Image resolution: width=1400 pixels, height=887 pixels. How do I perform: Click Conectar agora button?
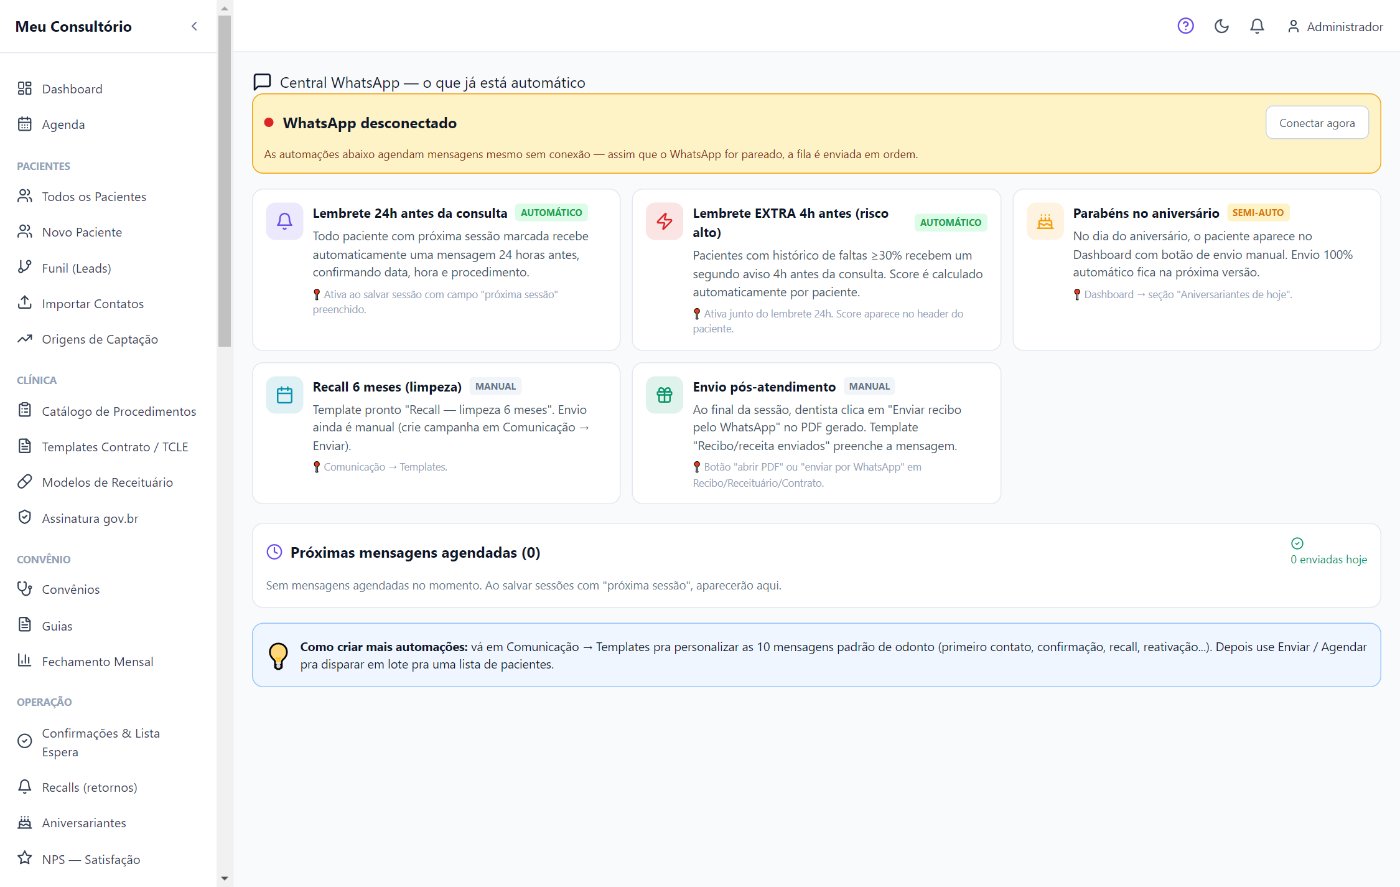click(1317, 123)
